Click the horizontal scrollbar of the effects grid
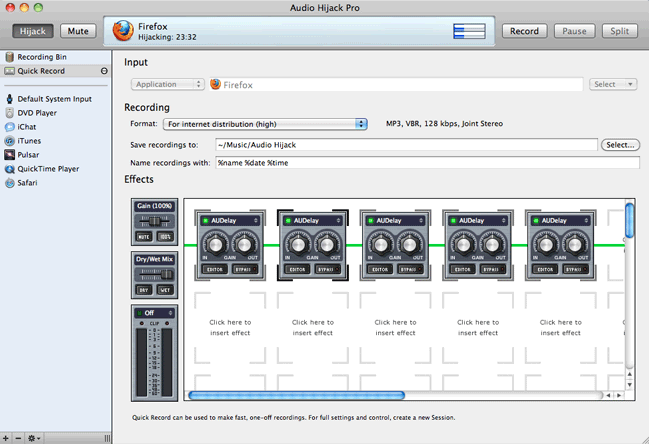 [x=296, y=395]
